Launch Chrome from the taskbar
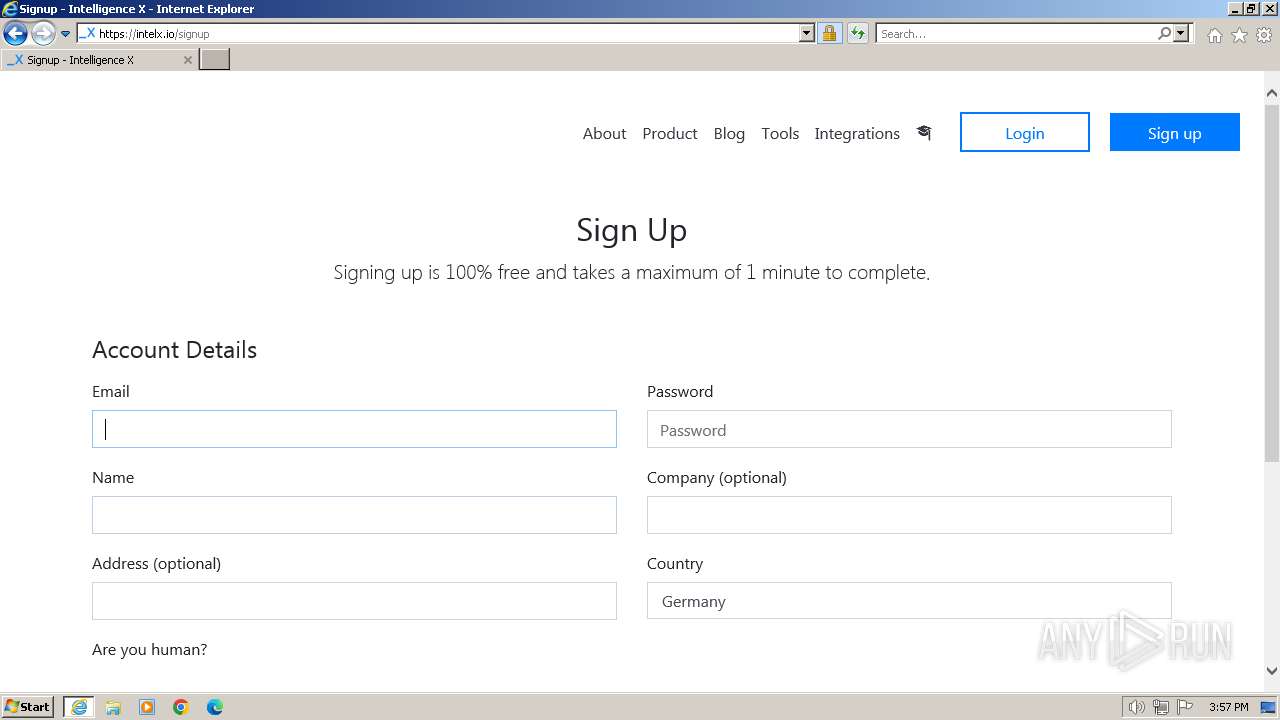 tap(181, 707)
